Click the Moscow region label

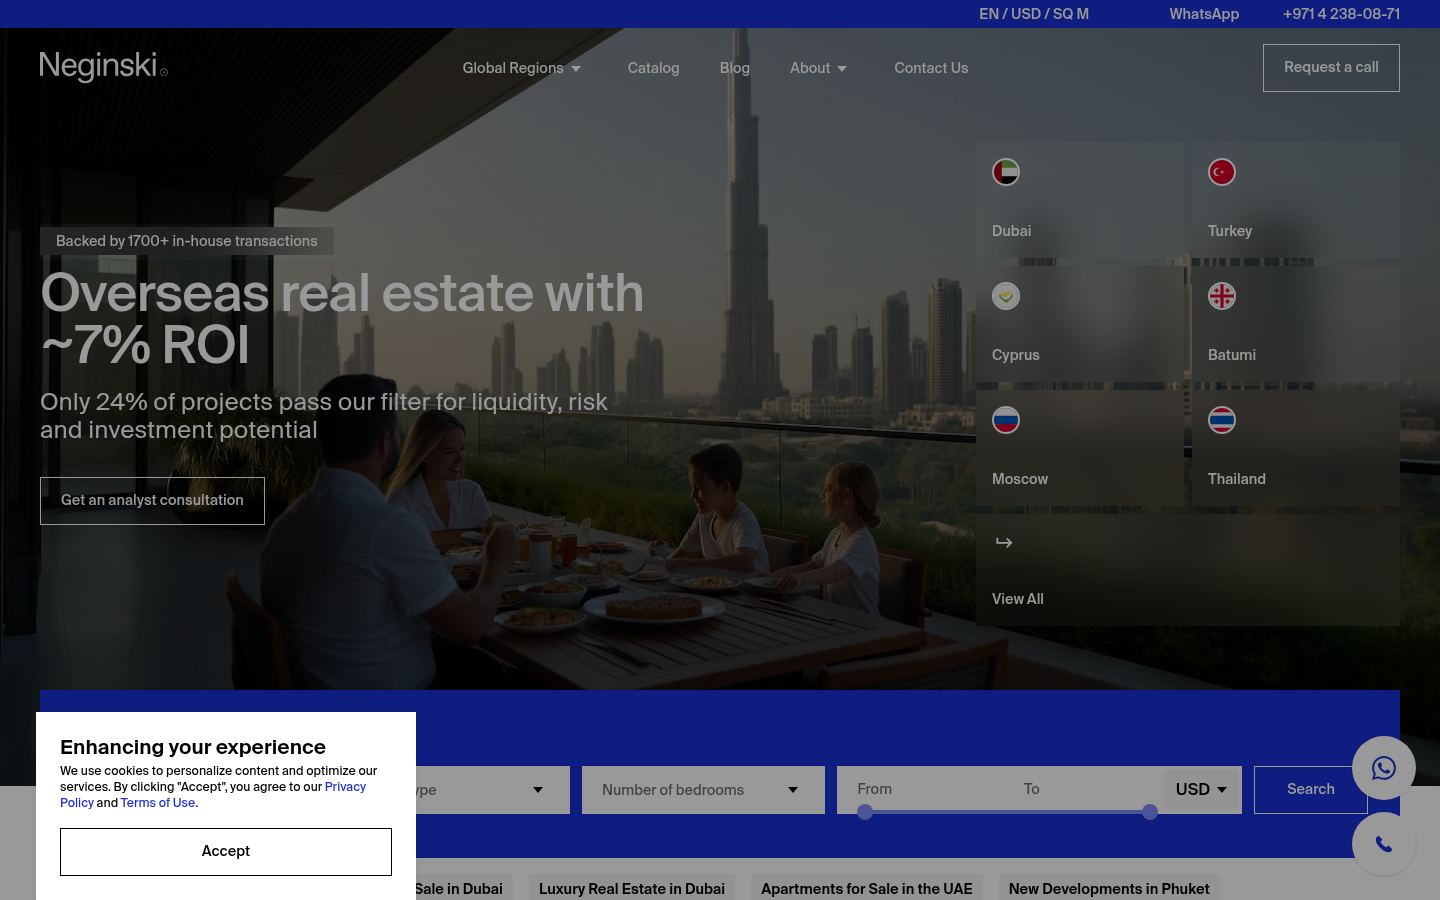[x=1020, y=479]
